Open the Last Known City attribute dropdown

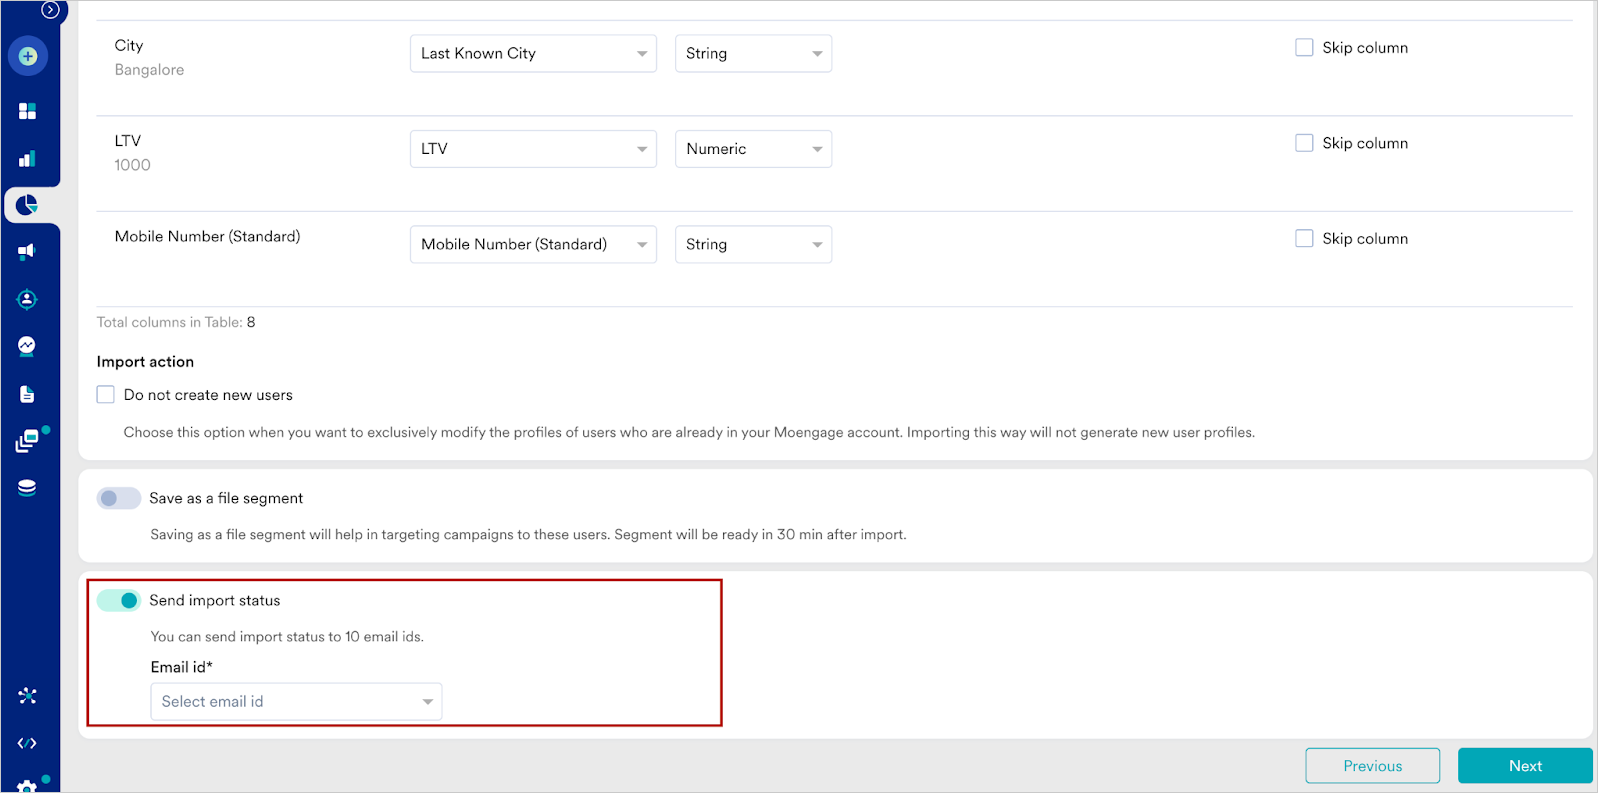533,53
